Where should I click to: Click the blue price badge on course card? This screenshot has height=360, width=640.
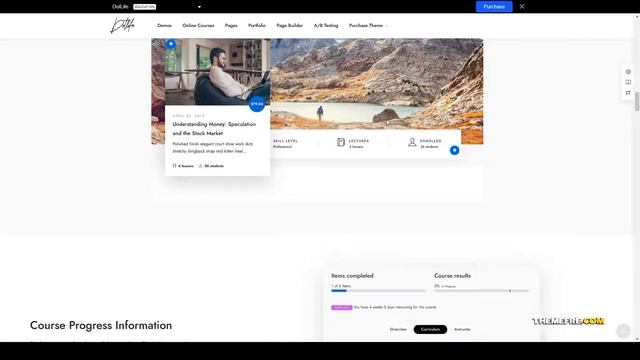(257, 104)
